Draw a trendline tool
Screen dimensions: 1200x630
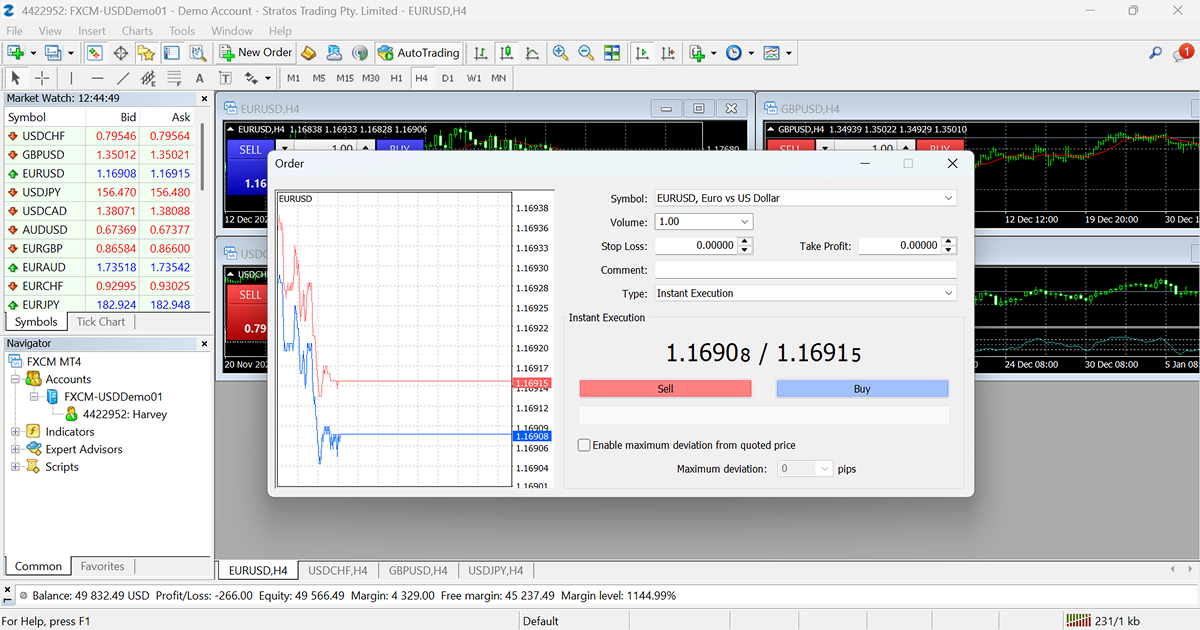(x=123, y=78)
